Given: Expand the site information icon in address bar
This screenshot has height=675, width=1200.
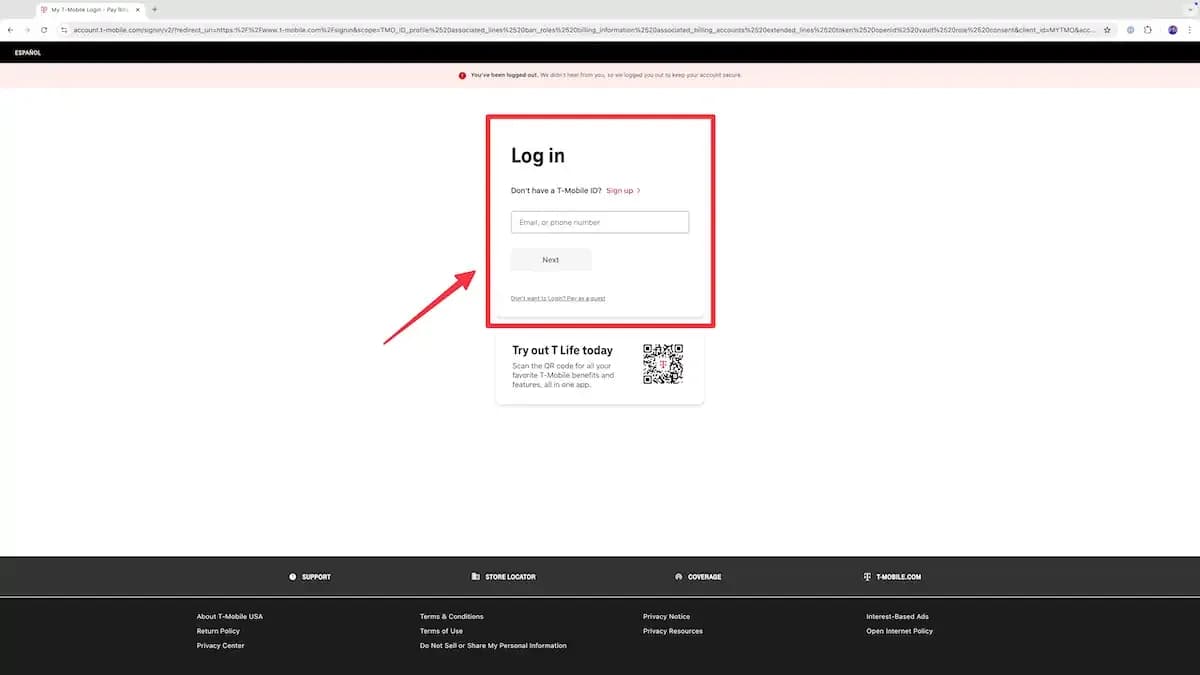Looking at the screenshot, I should pyautogui.click(x=62, y=30).
